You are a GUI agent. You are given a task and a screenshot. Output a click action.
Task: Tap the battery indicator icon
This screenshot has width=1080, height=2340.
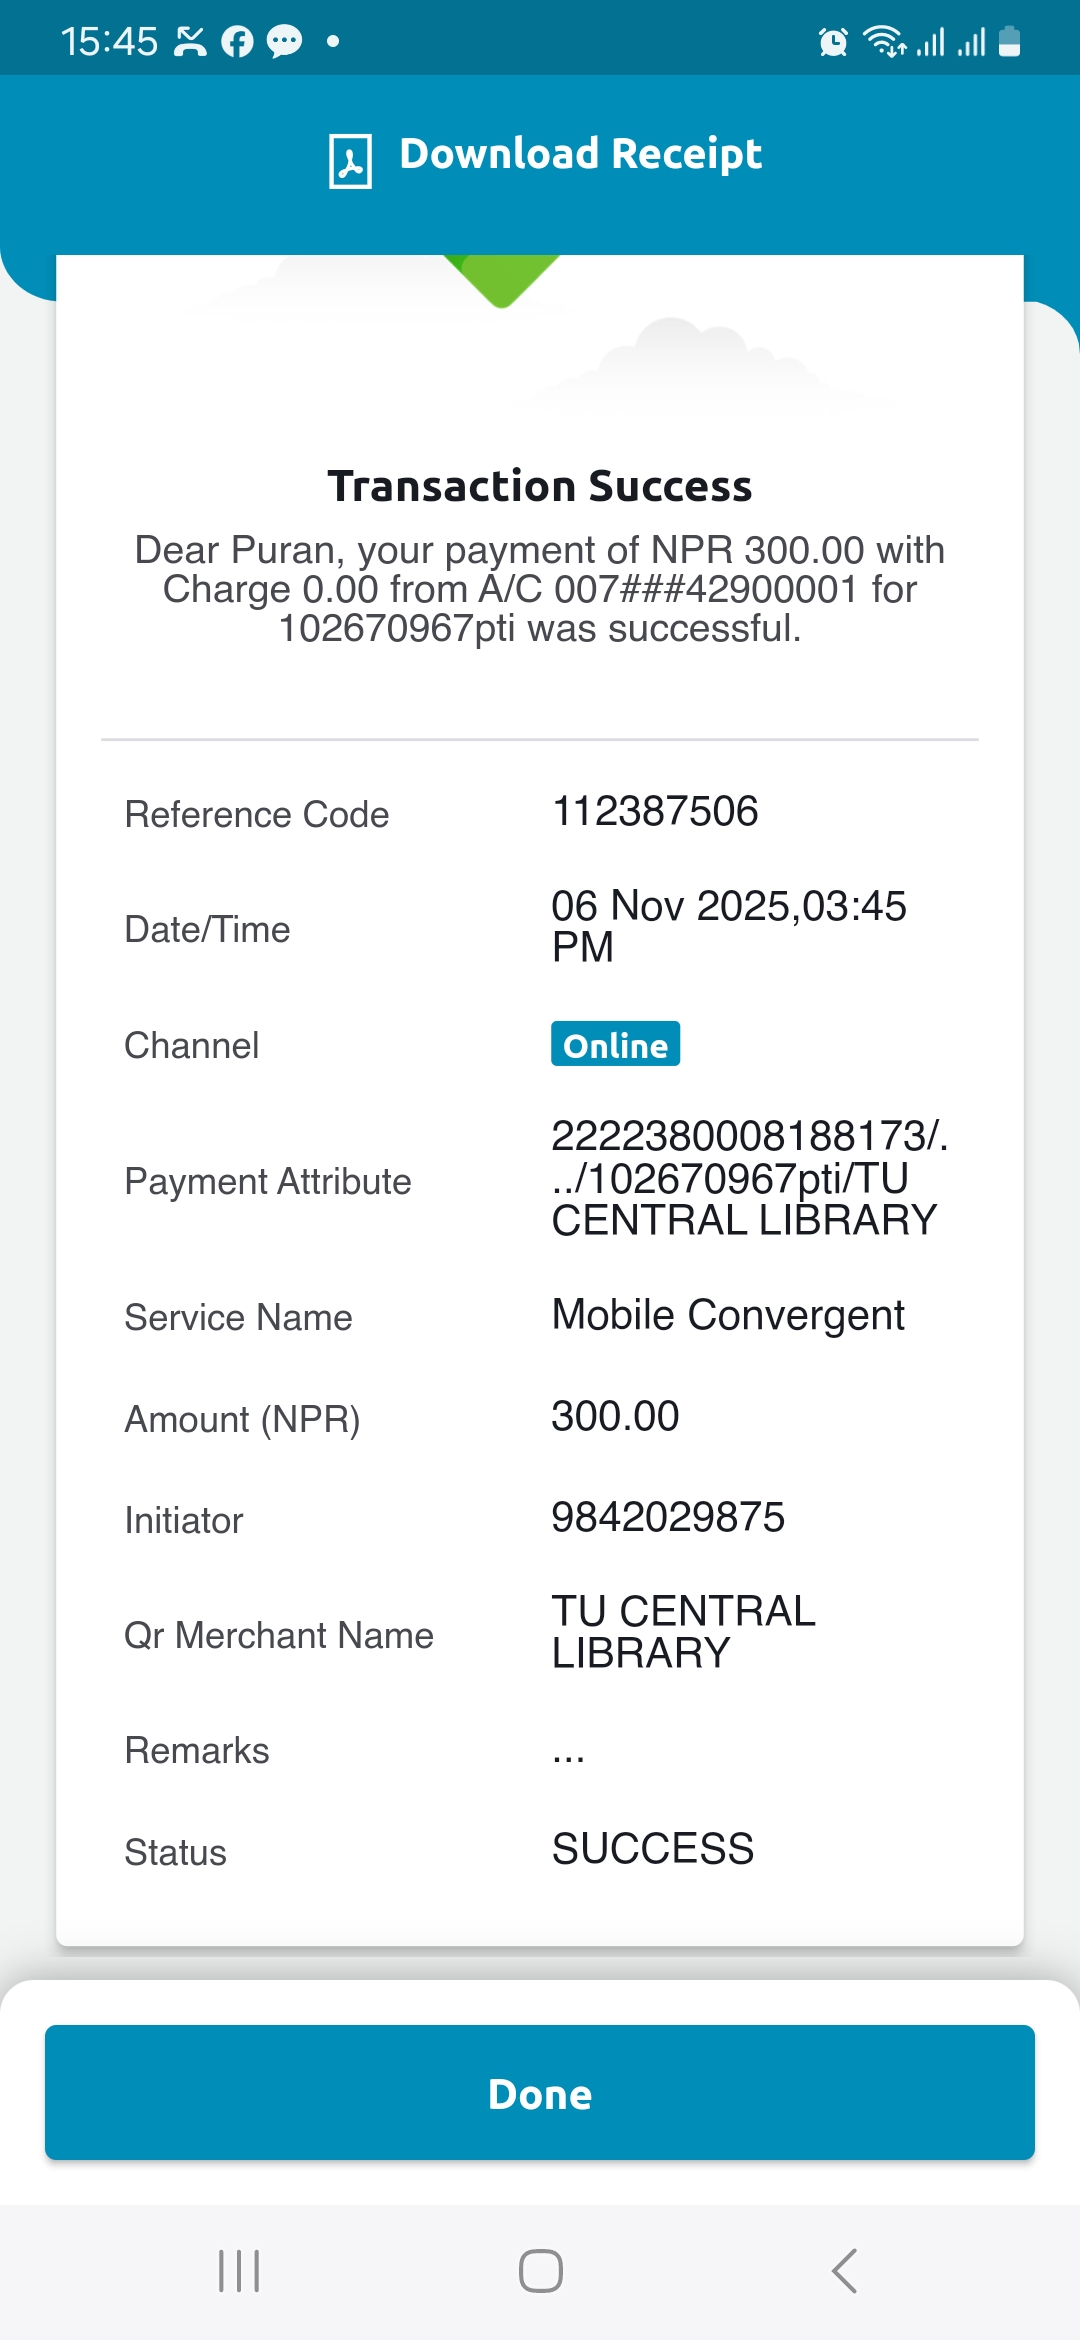[1009, 42]
